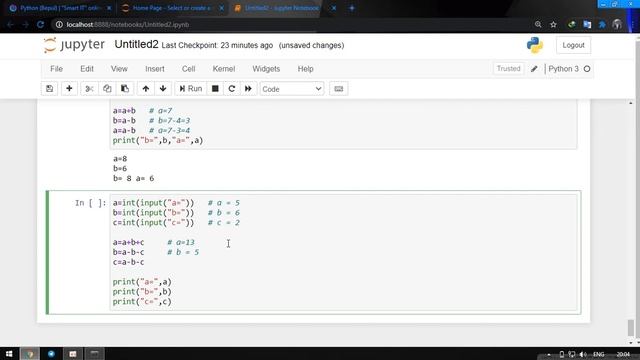Click the Python 3 kernel name

(x=563, y=69)
